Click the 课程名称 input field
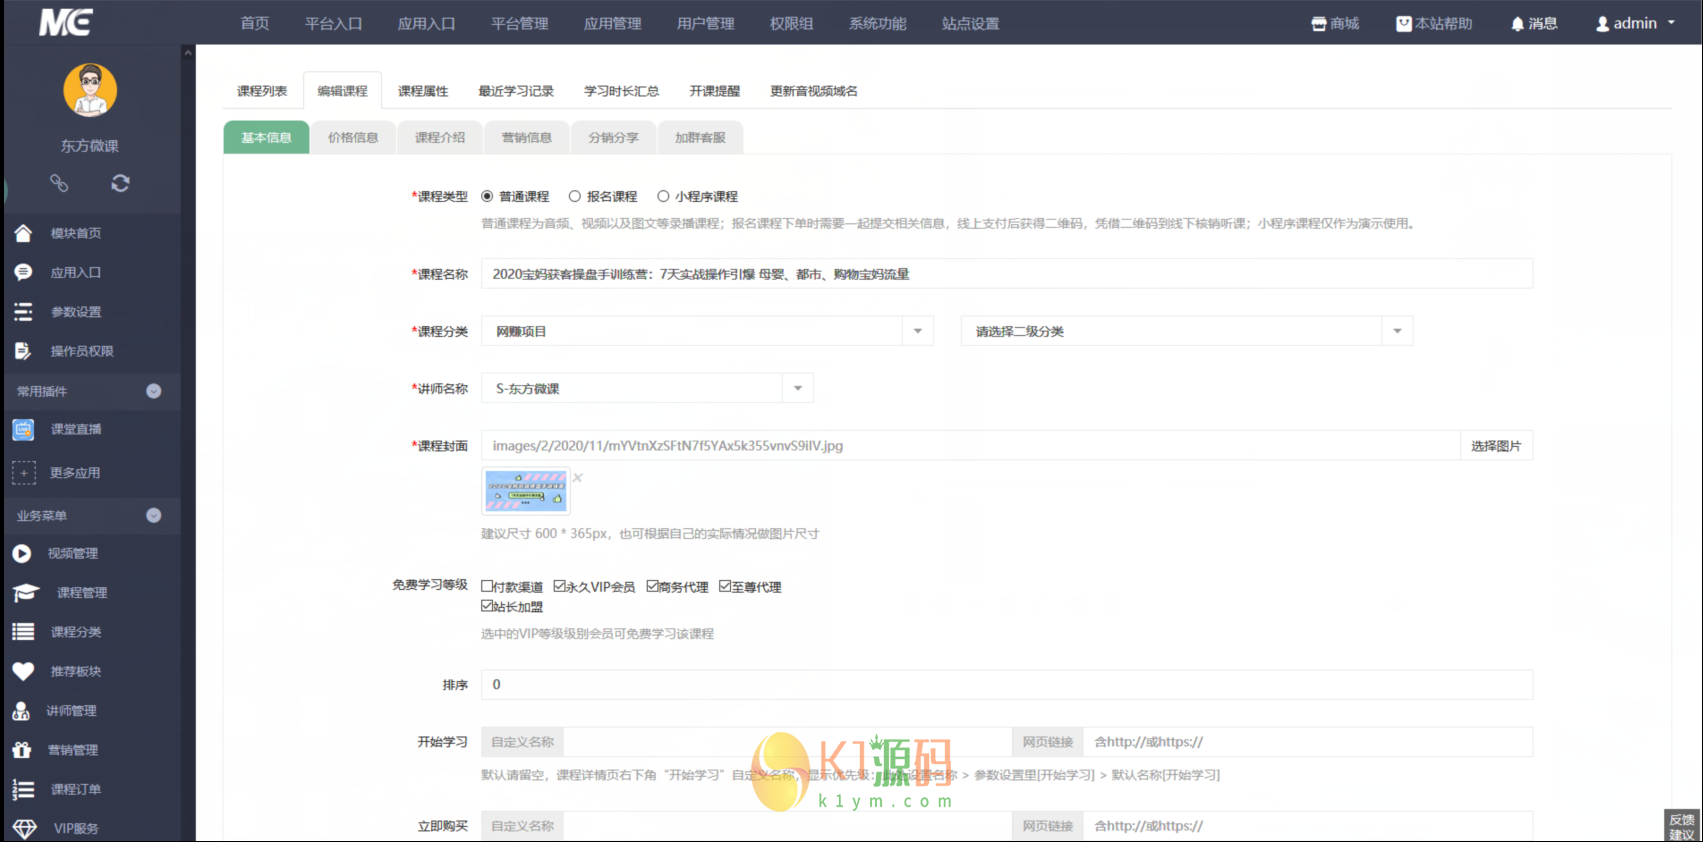The height and width of the screenshot is (842, 1703). tap(1007, 274)
